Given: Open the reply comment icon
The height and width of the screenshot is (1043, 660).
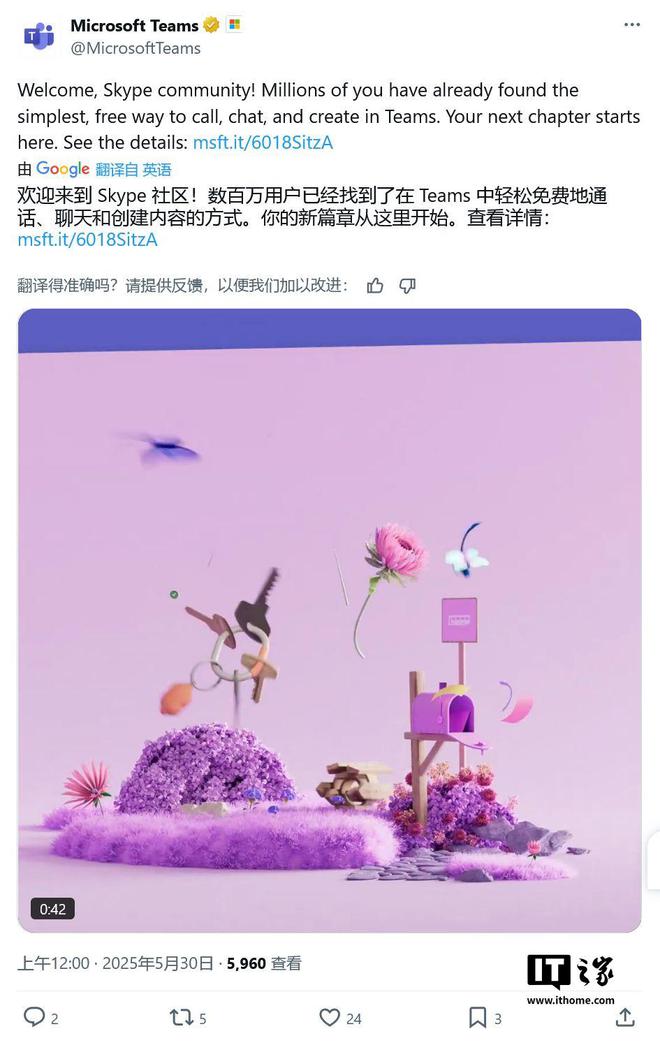Looking at the screenshot, I should pyautogui.click(x=34, y=1016).
